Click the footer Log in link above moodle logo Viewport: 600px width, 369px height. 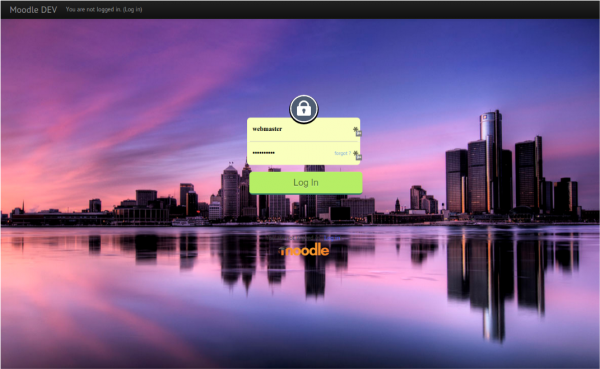(332, 238)
